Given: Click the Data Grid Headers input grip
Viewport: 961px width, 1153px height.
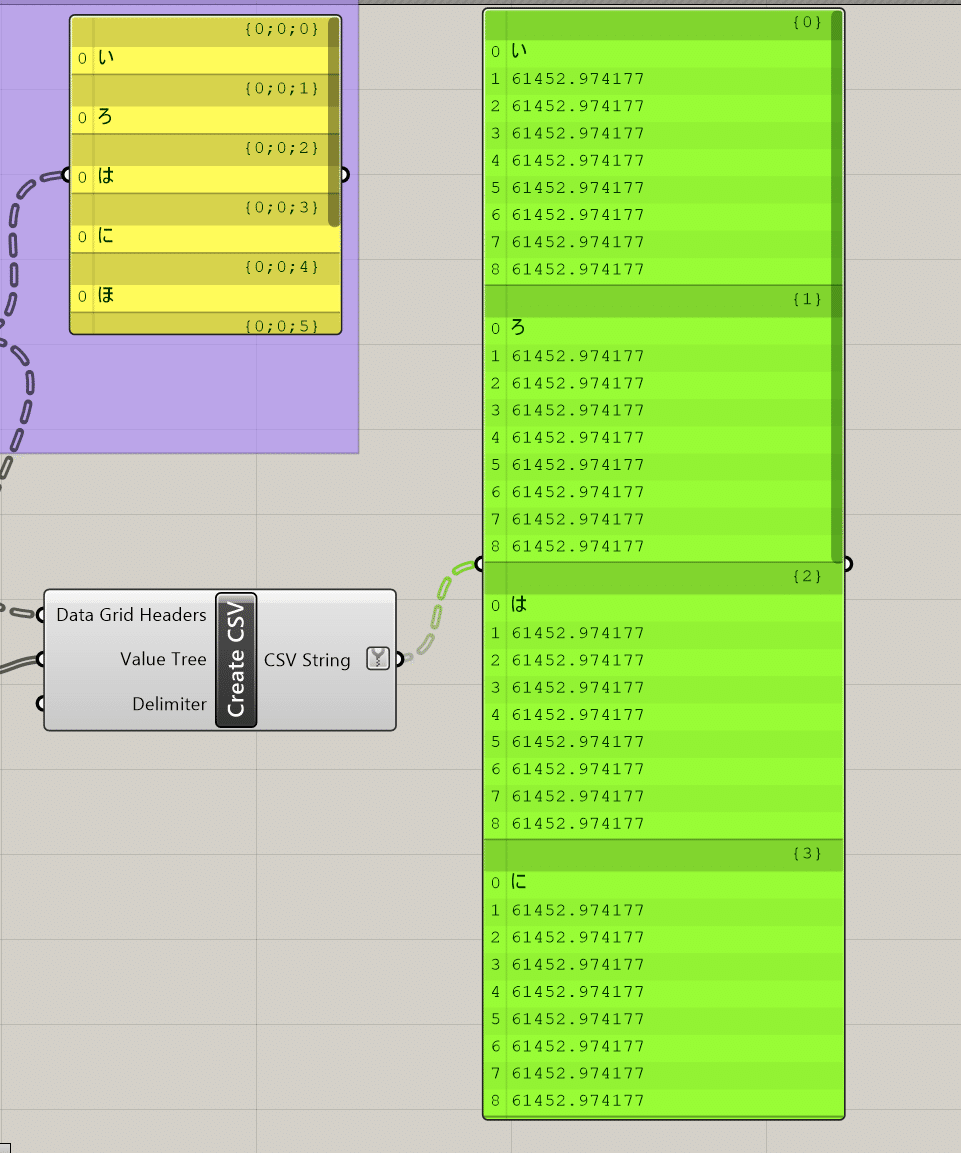Looking at the screenshot, I should [41, 615].
